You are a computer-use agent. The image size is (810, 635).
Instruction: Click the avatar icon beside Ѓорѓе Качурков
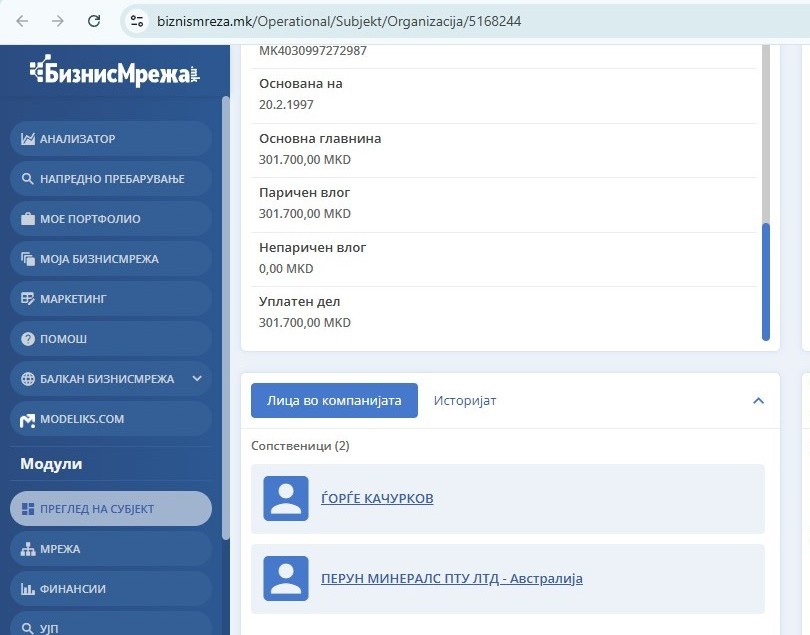285,498
